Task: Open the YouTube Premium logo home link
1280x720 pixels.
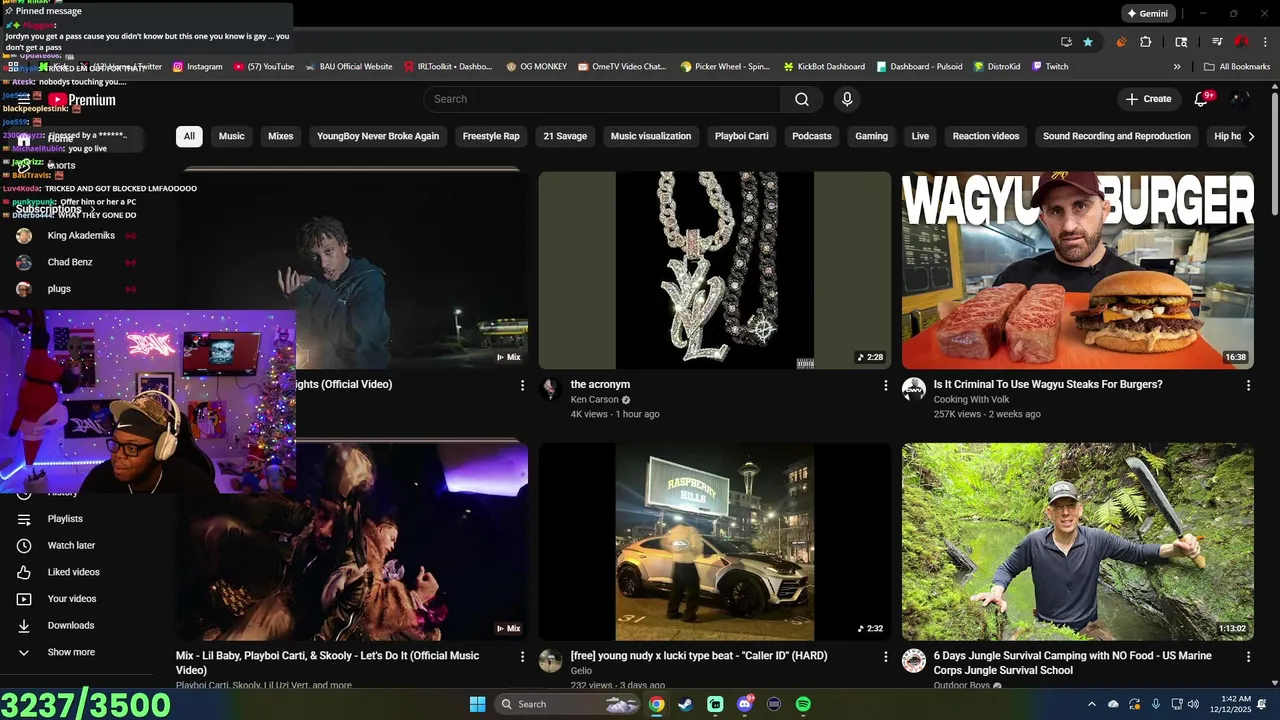Action: pos(82,100)
